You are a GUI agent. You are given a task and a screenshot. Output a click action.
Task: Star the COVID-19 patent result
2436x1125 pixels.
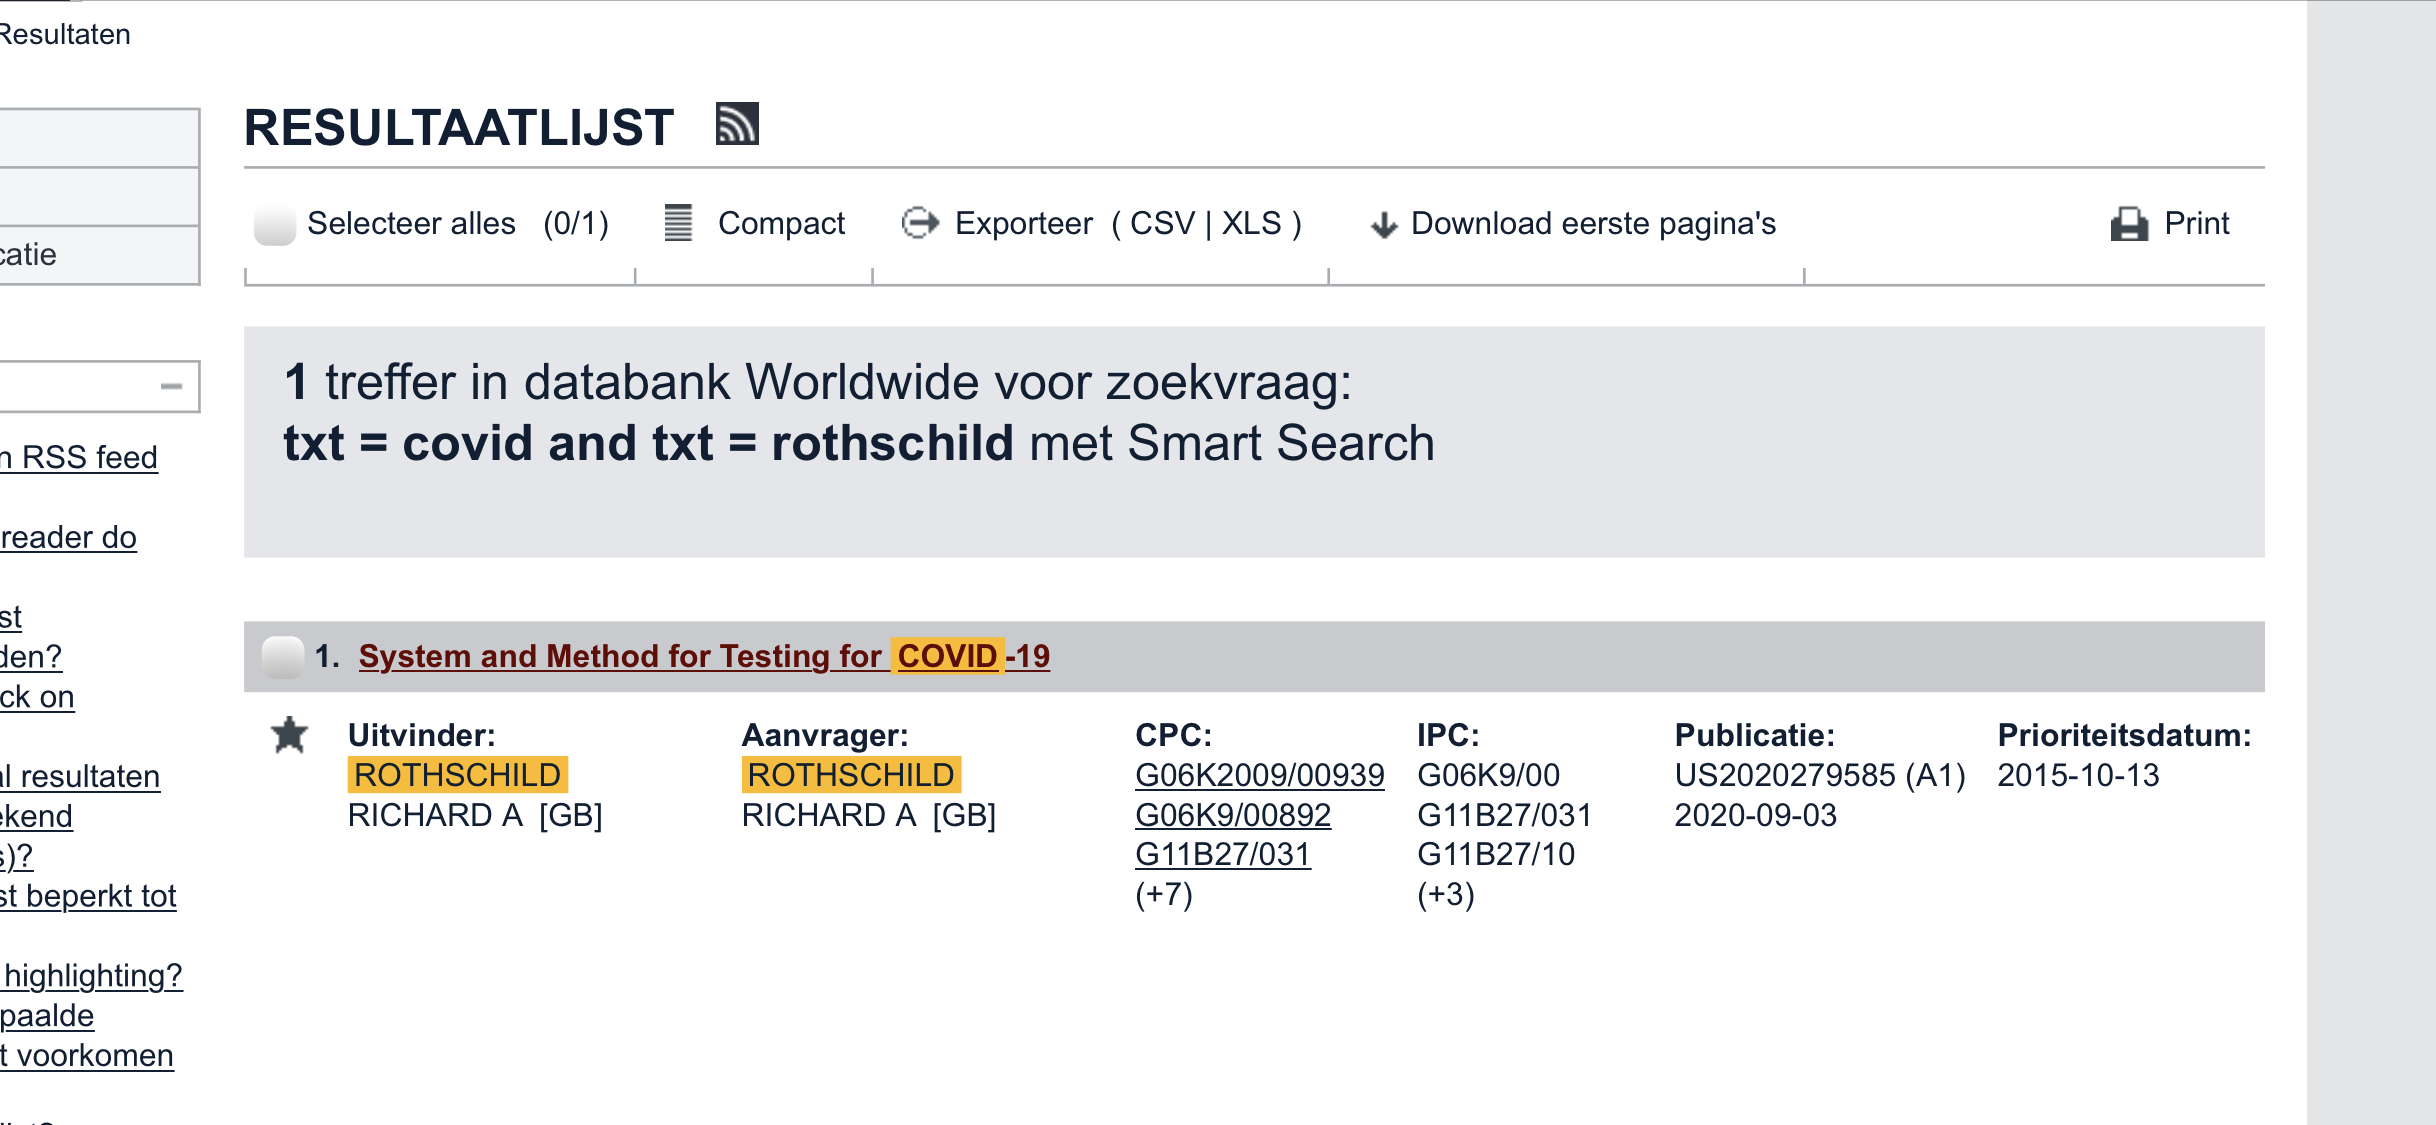tap(290, 736)
